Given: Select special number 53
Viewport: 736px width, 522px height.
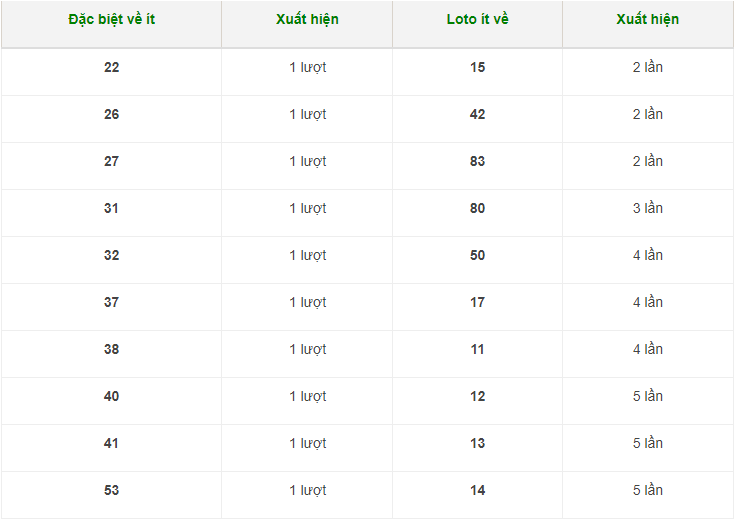Looking at the screenshot, I should [x=111, y=490].
